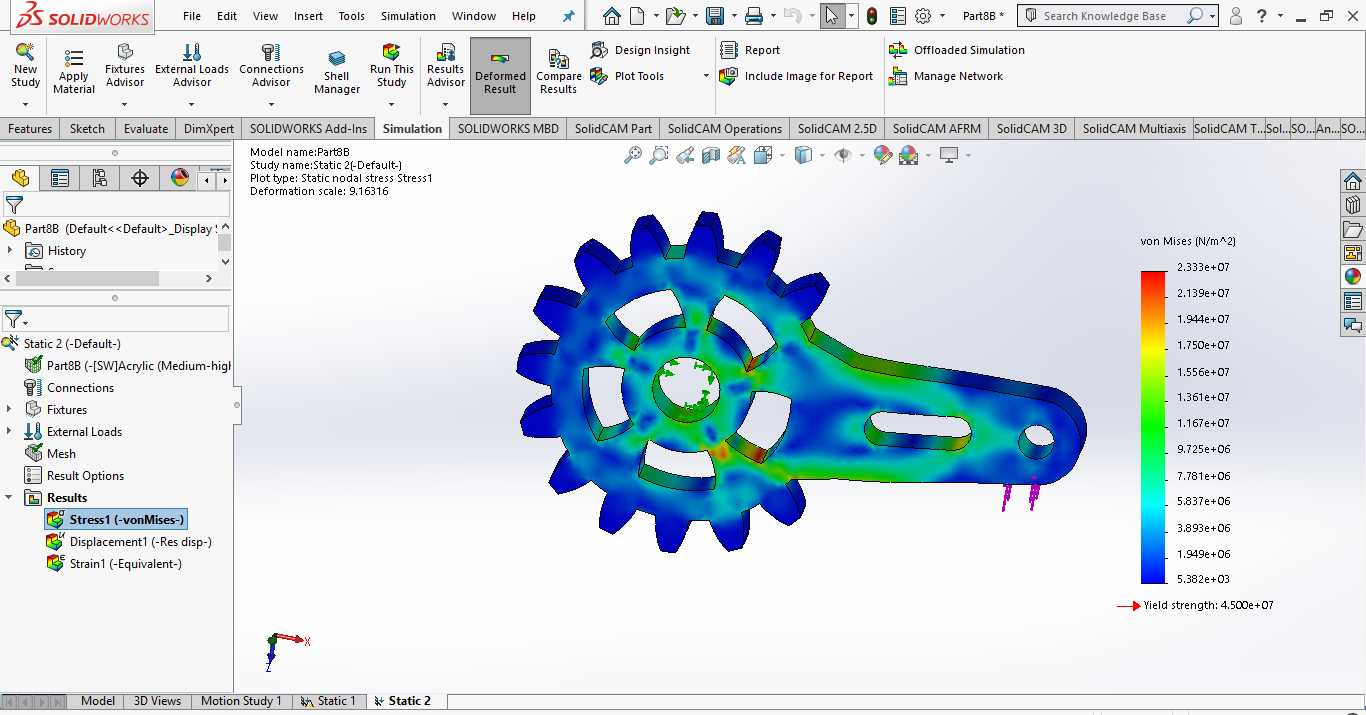Open an existing document
Viewport: 1366px width, 715px height.
point(676,16)
